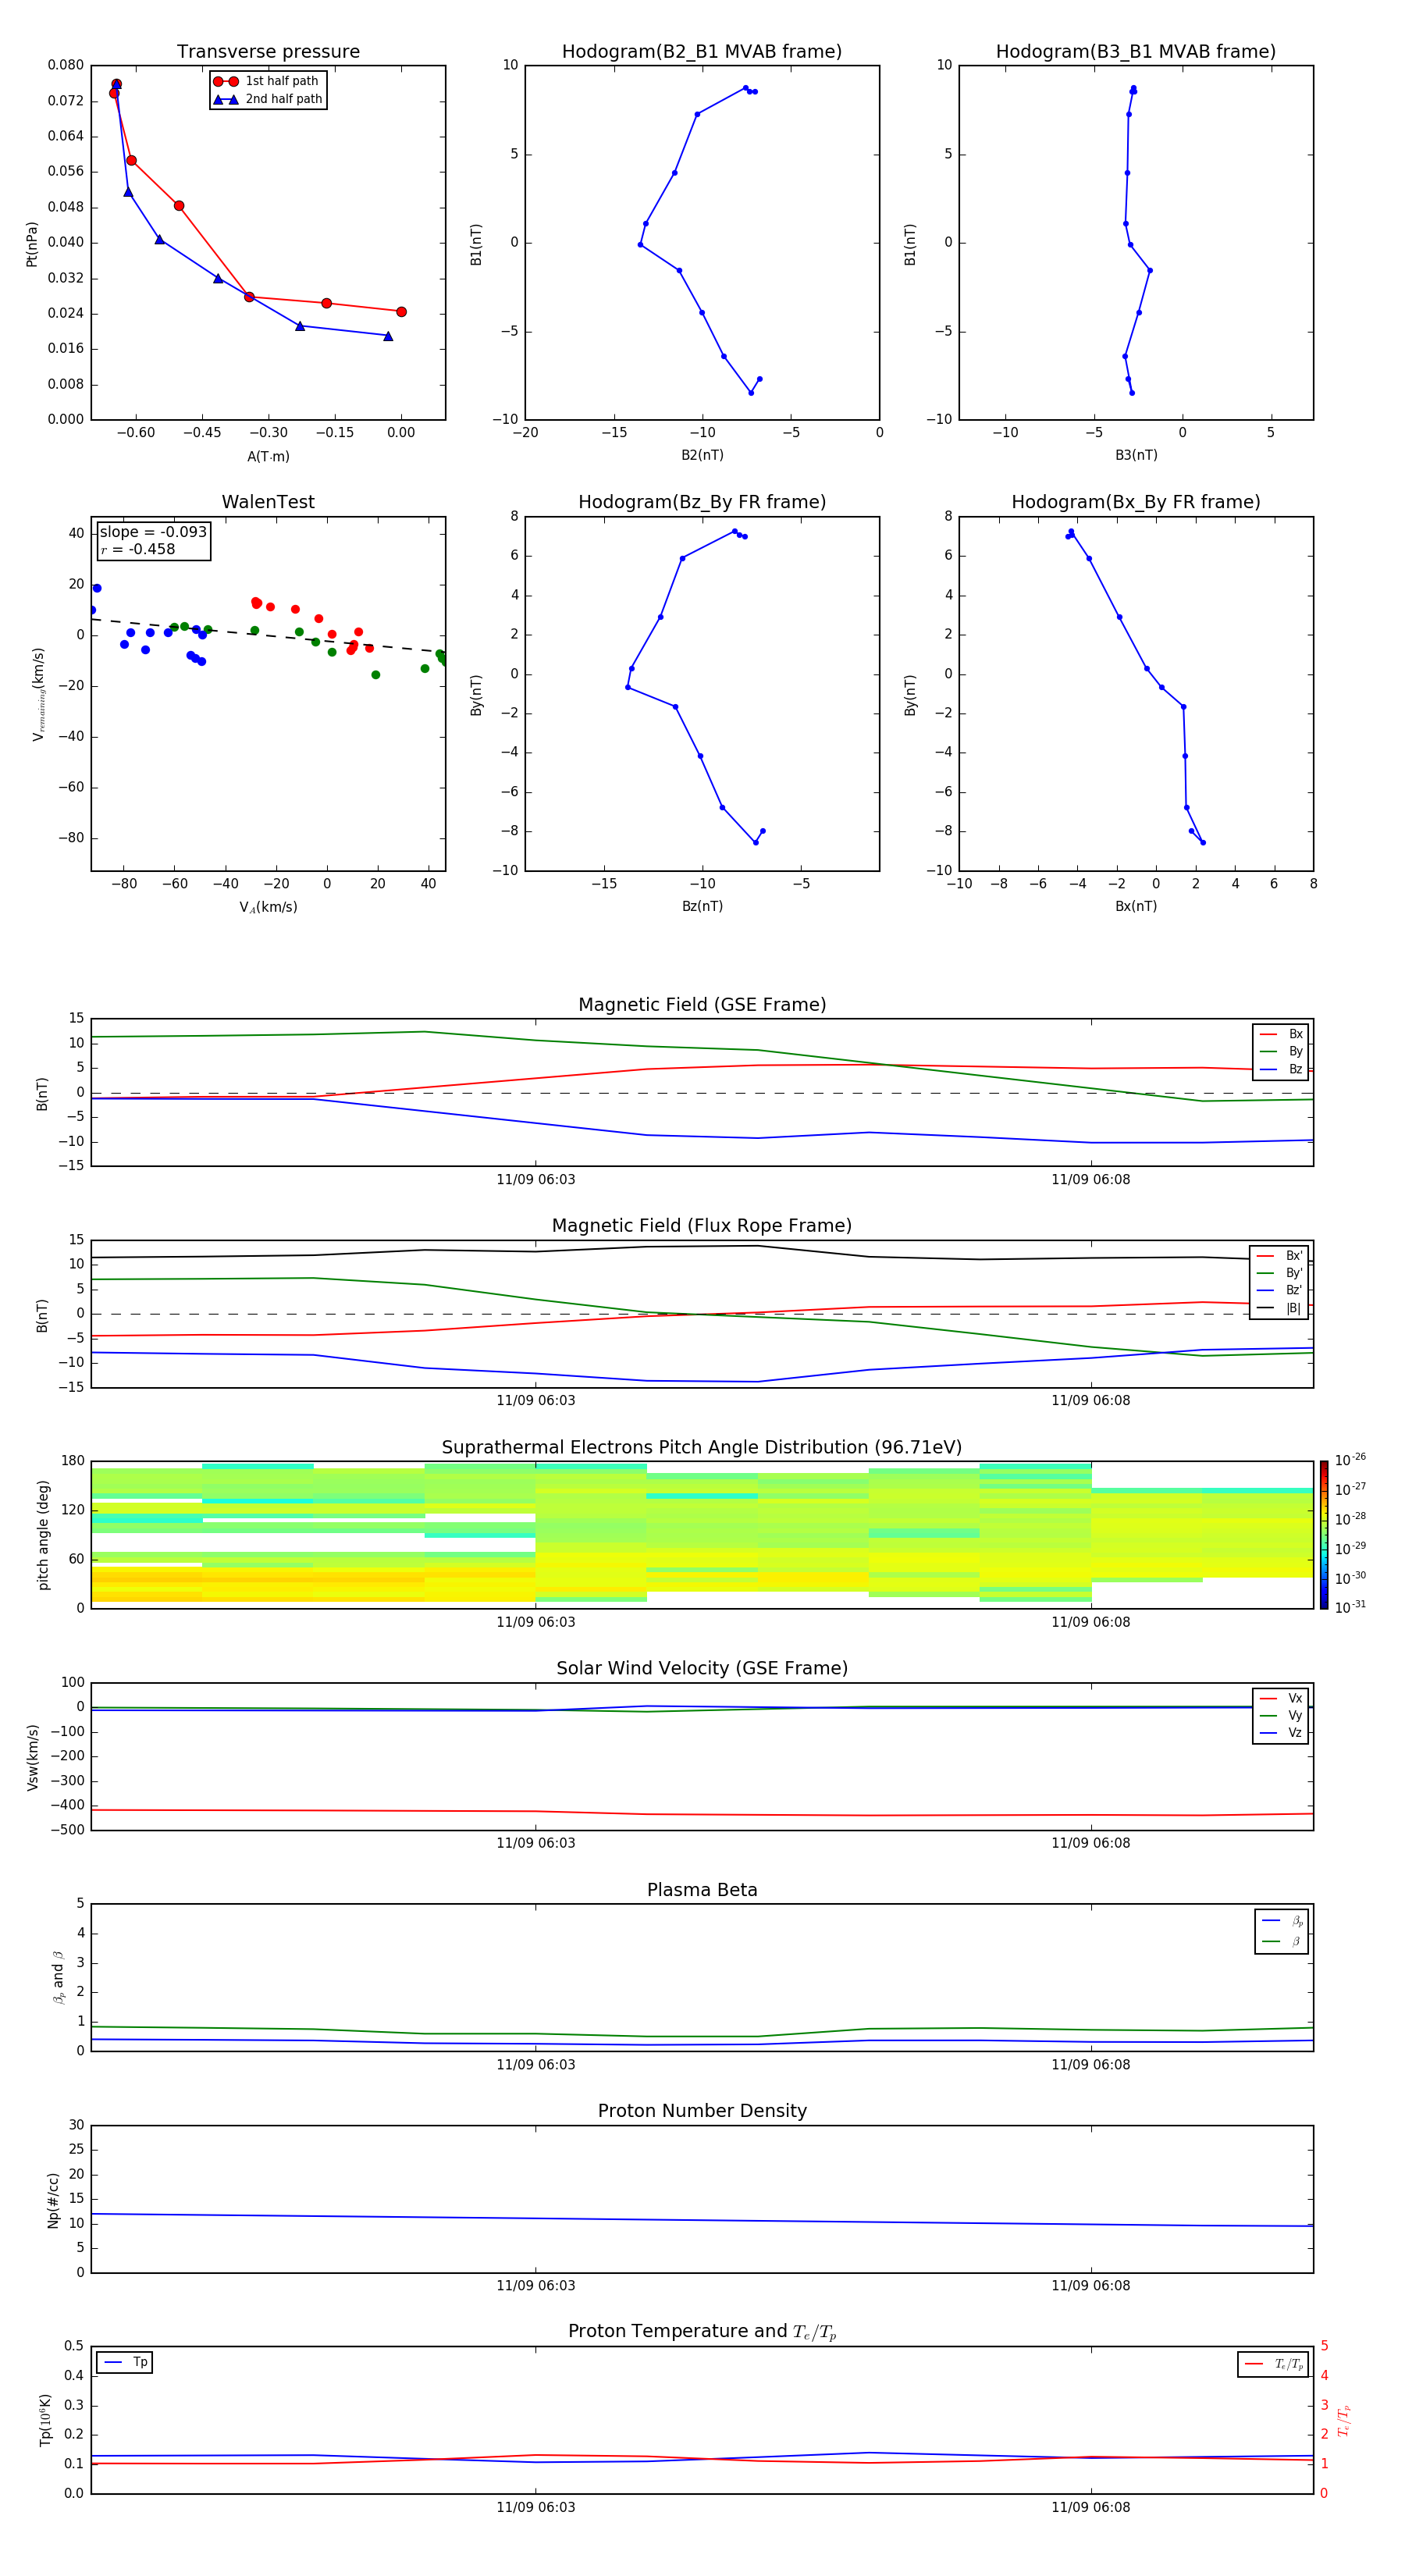Click 'pitch angle (deg)' axis label
1405x2576 pixels.
(43, 1535)
